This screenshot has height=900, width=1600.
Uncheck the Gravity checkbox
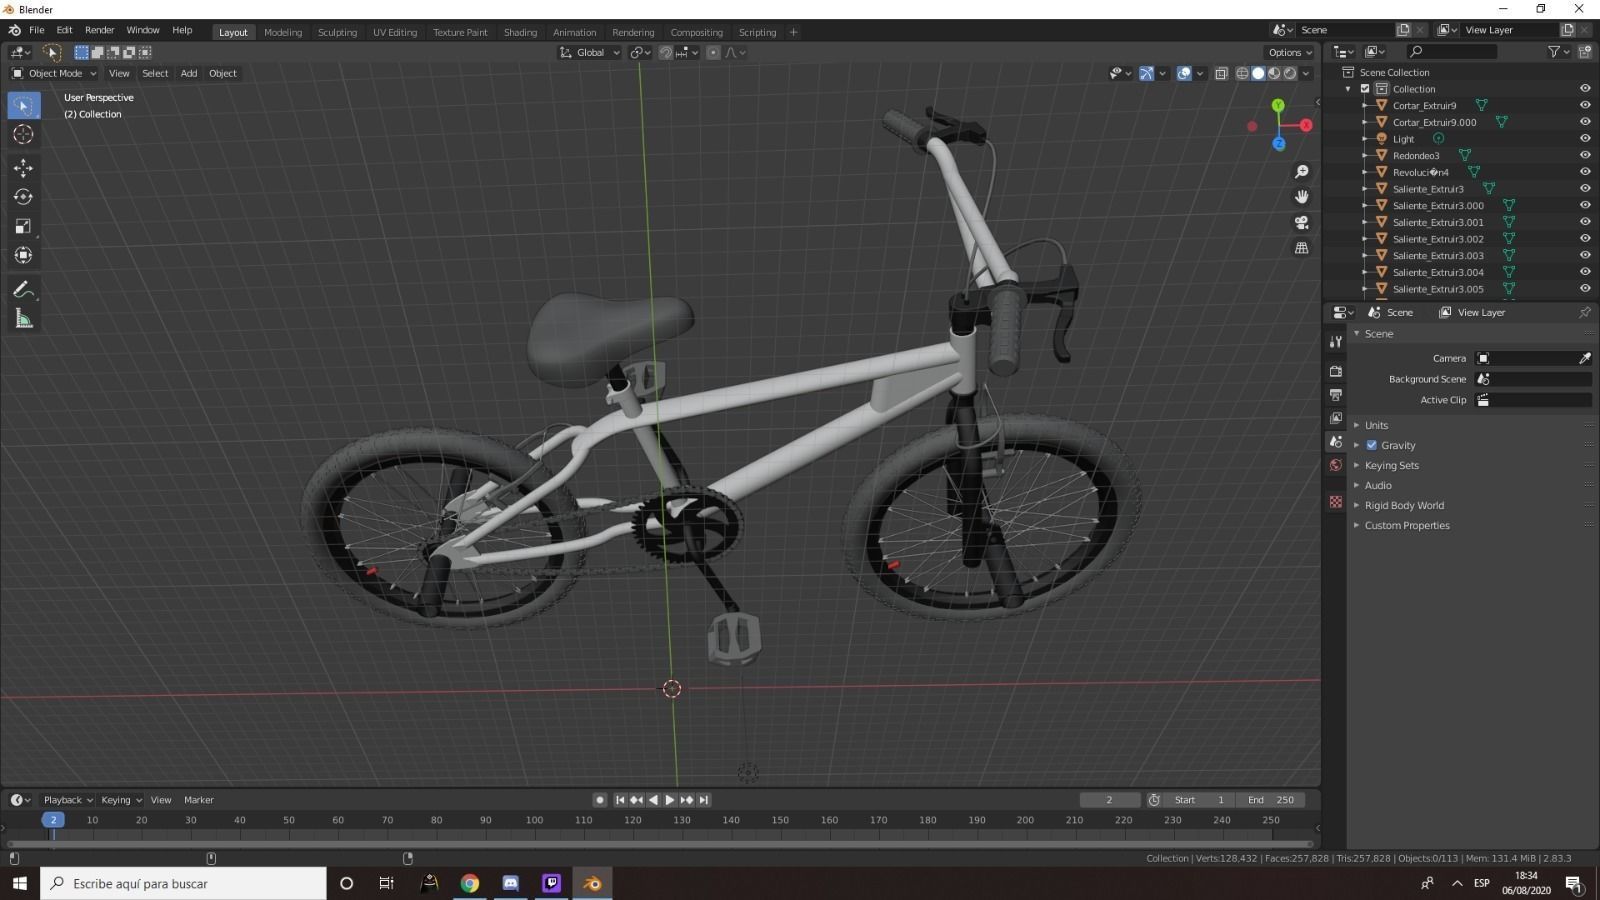tap(1372, 445)
